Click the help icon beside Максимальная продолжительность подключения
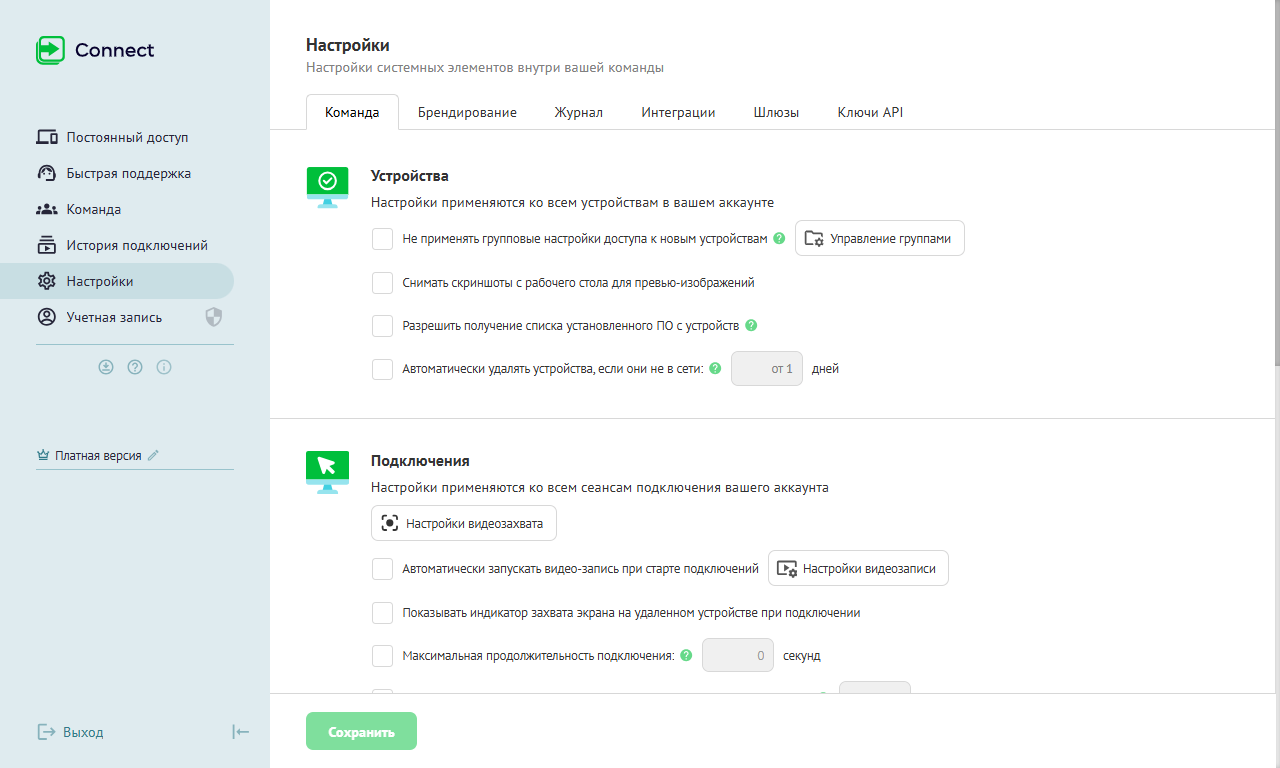 [686, 656]
